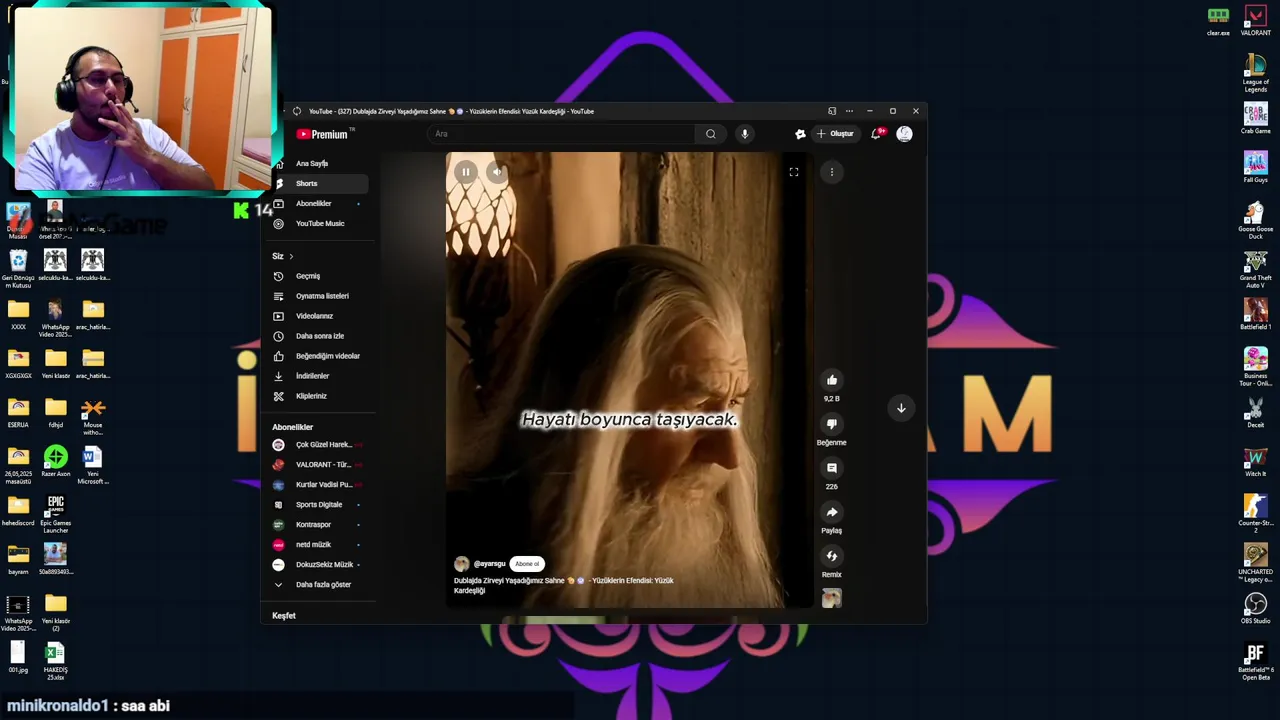Click the Paylaş share icon
The image size is (1280, 720).
coord(831,512)
